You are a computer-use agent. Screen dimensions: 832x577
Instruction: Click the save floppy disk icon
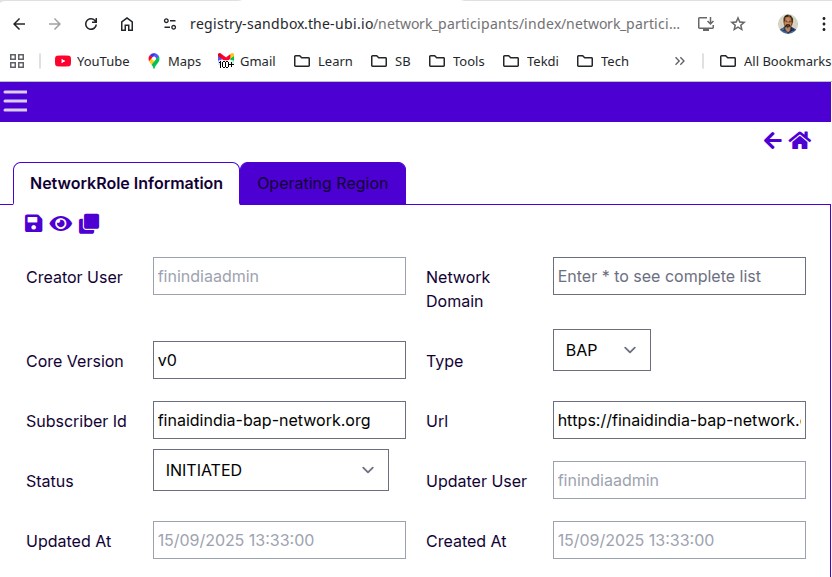[x=34, y=223]
